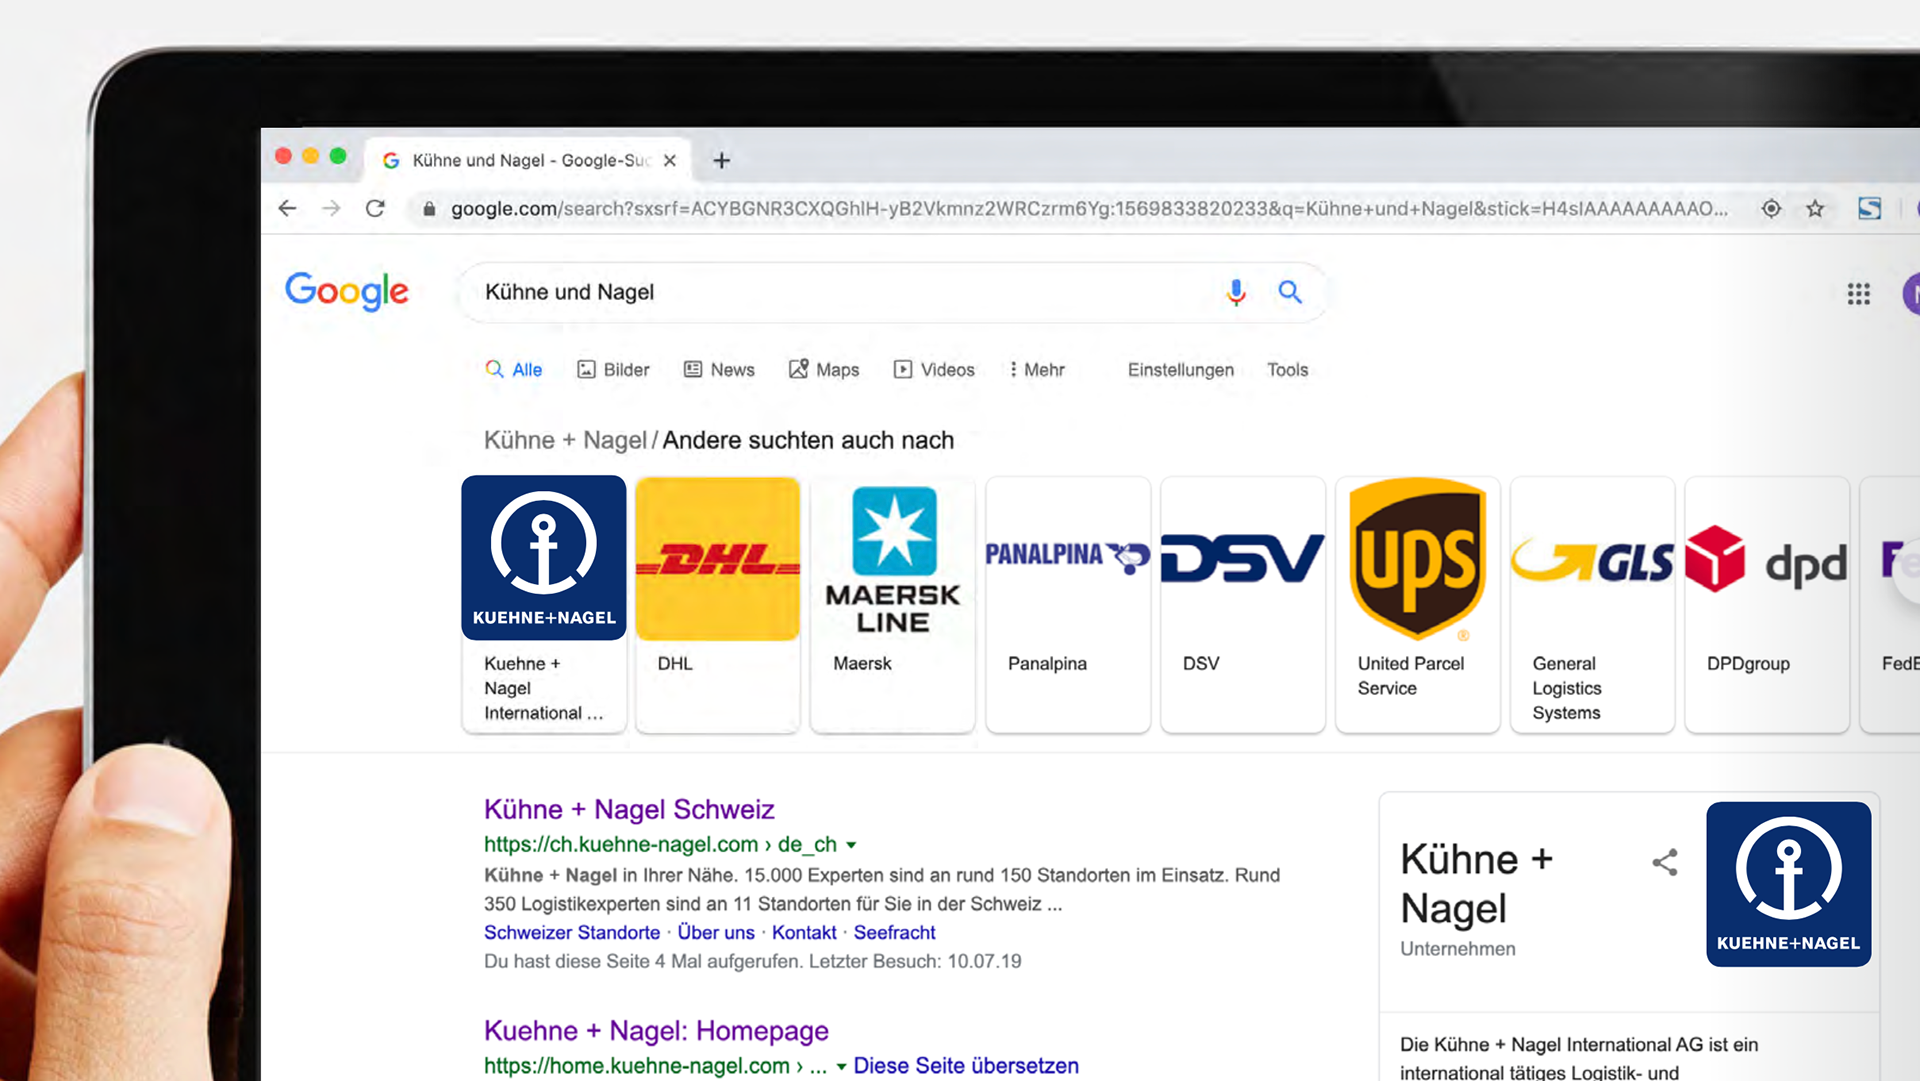Open location target icon in address bar

1771,208
